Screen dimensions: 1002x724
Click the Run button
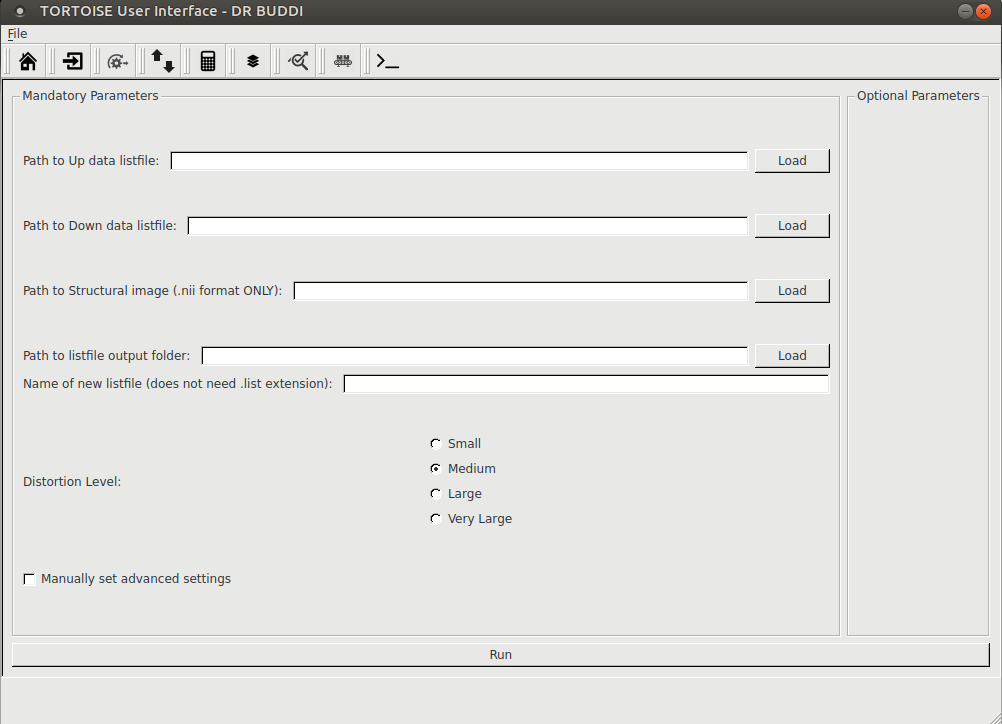click(x=500, y=655)
